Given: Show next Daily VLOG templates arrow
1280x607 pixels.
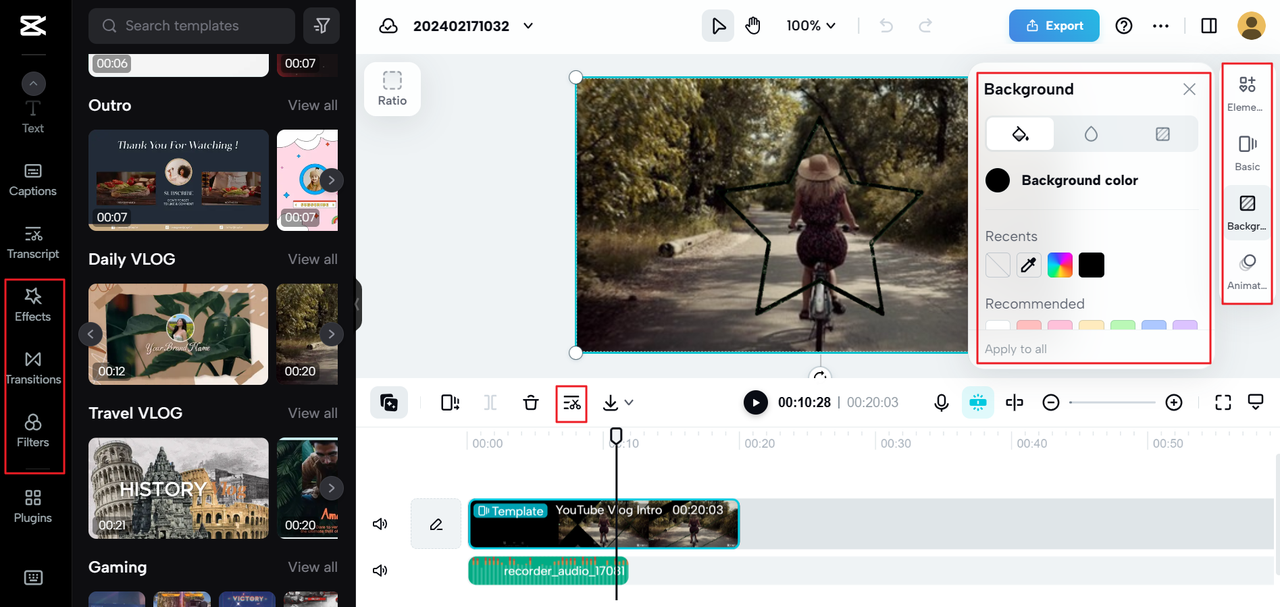Looking at the screenshot, I should pyautogui.click(x=331, y=334).
